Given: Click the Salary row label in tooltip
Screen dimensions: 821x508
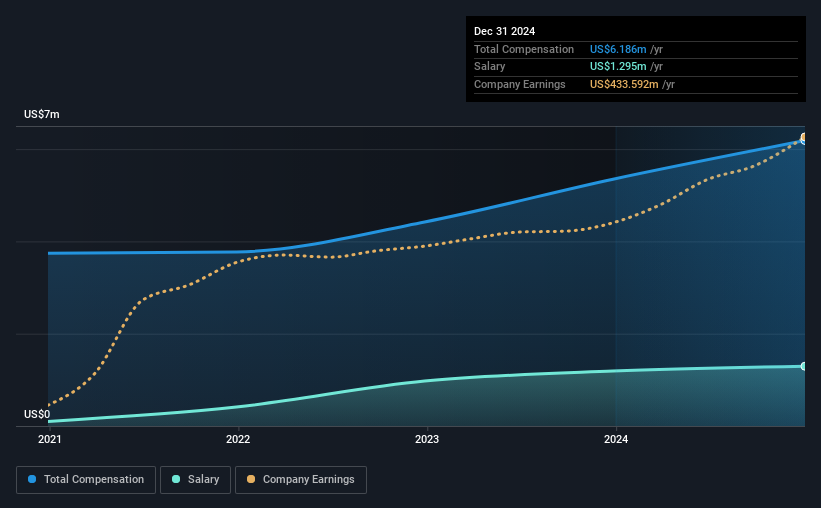Looking at the screenshot, I should pos(490,67).
